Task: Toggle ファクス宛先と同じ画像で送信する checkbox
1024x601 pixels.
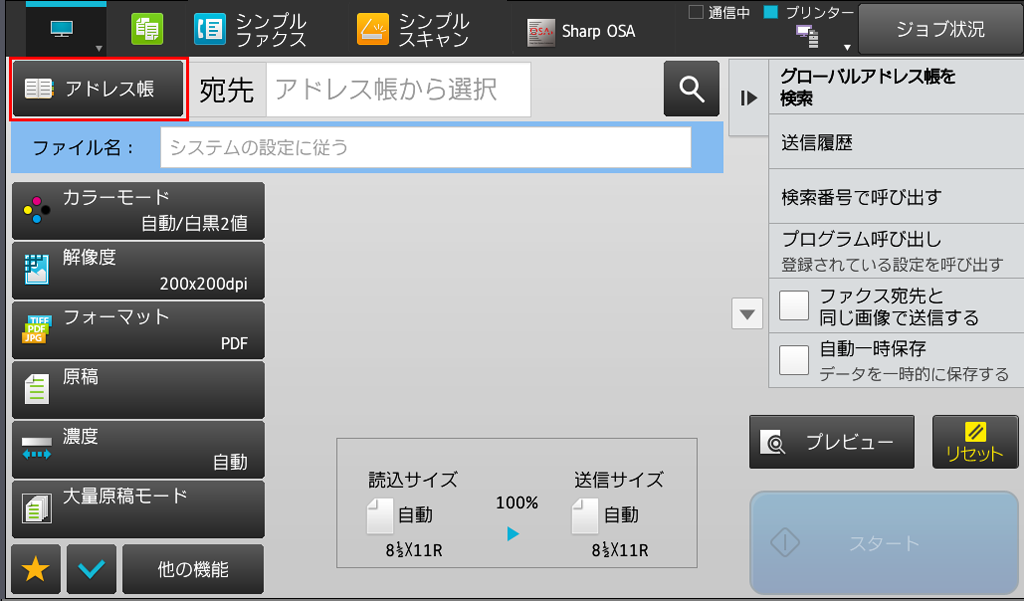Action: click(794, 306)
